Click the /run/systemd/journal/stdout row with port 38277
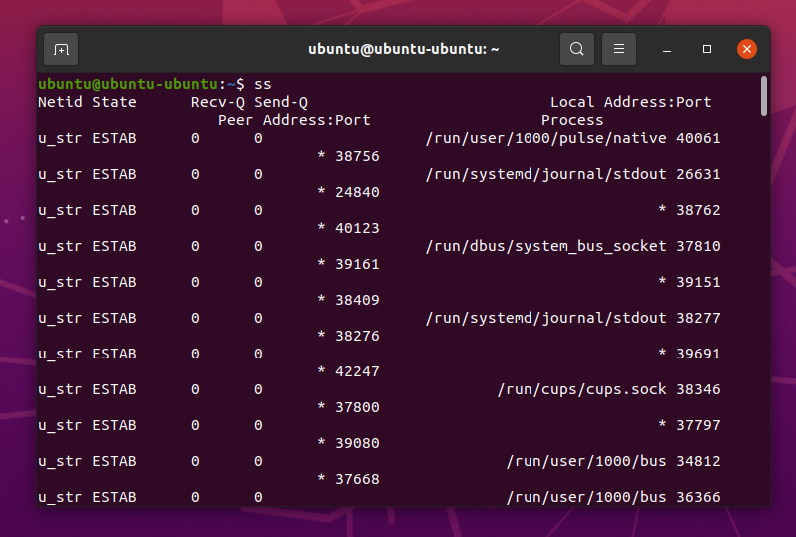 (546, 318)
